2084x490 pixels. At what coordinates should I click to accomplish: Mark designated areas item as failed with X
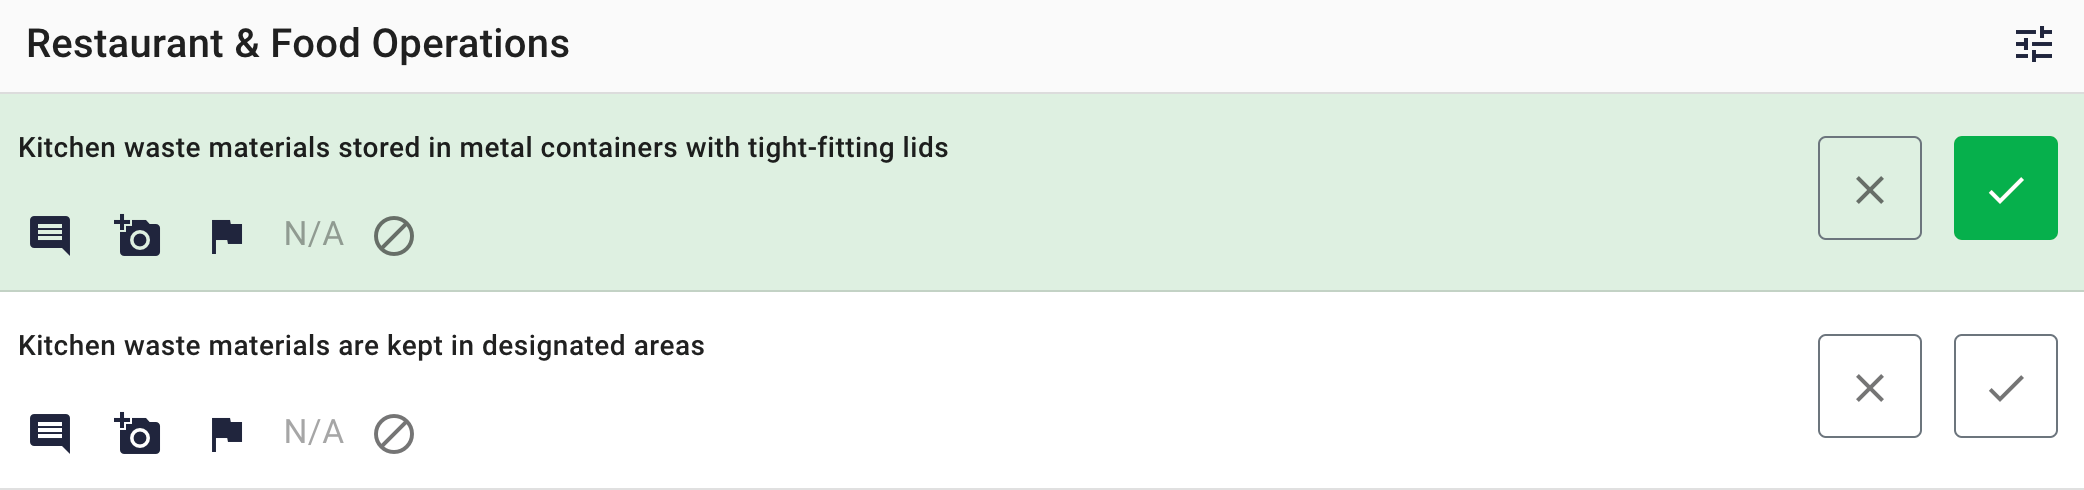click(1870, 386)
